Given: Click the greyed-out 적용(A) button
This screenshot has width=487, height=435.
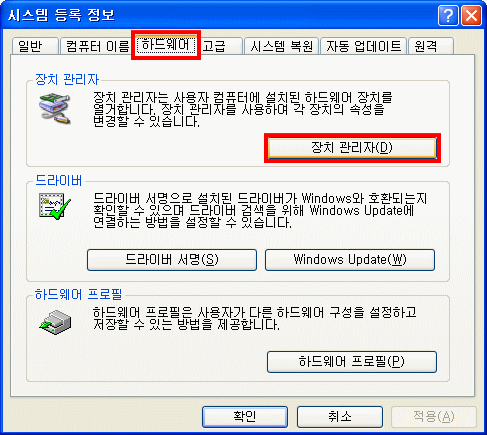Looking at the screenshot, I should point(434,417).
